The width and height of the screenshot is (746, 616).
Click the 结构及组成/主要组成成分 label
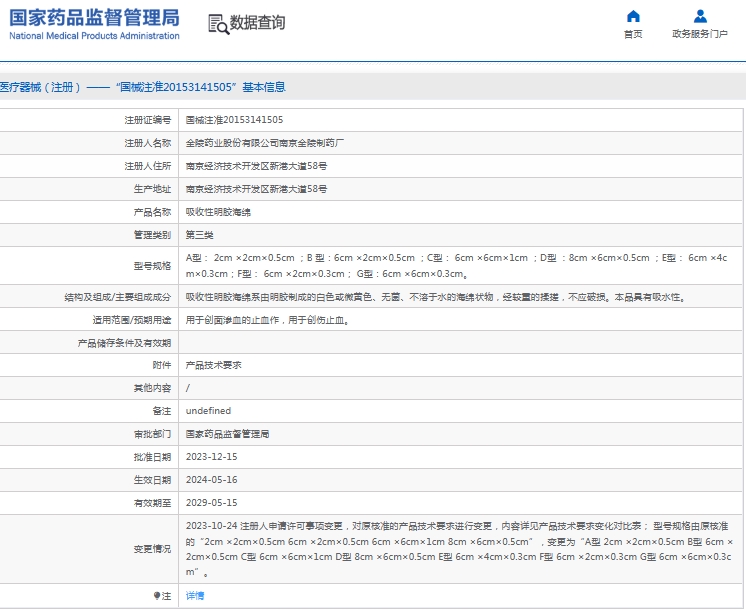pos(118,297)
